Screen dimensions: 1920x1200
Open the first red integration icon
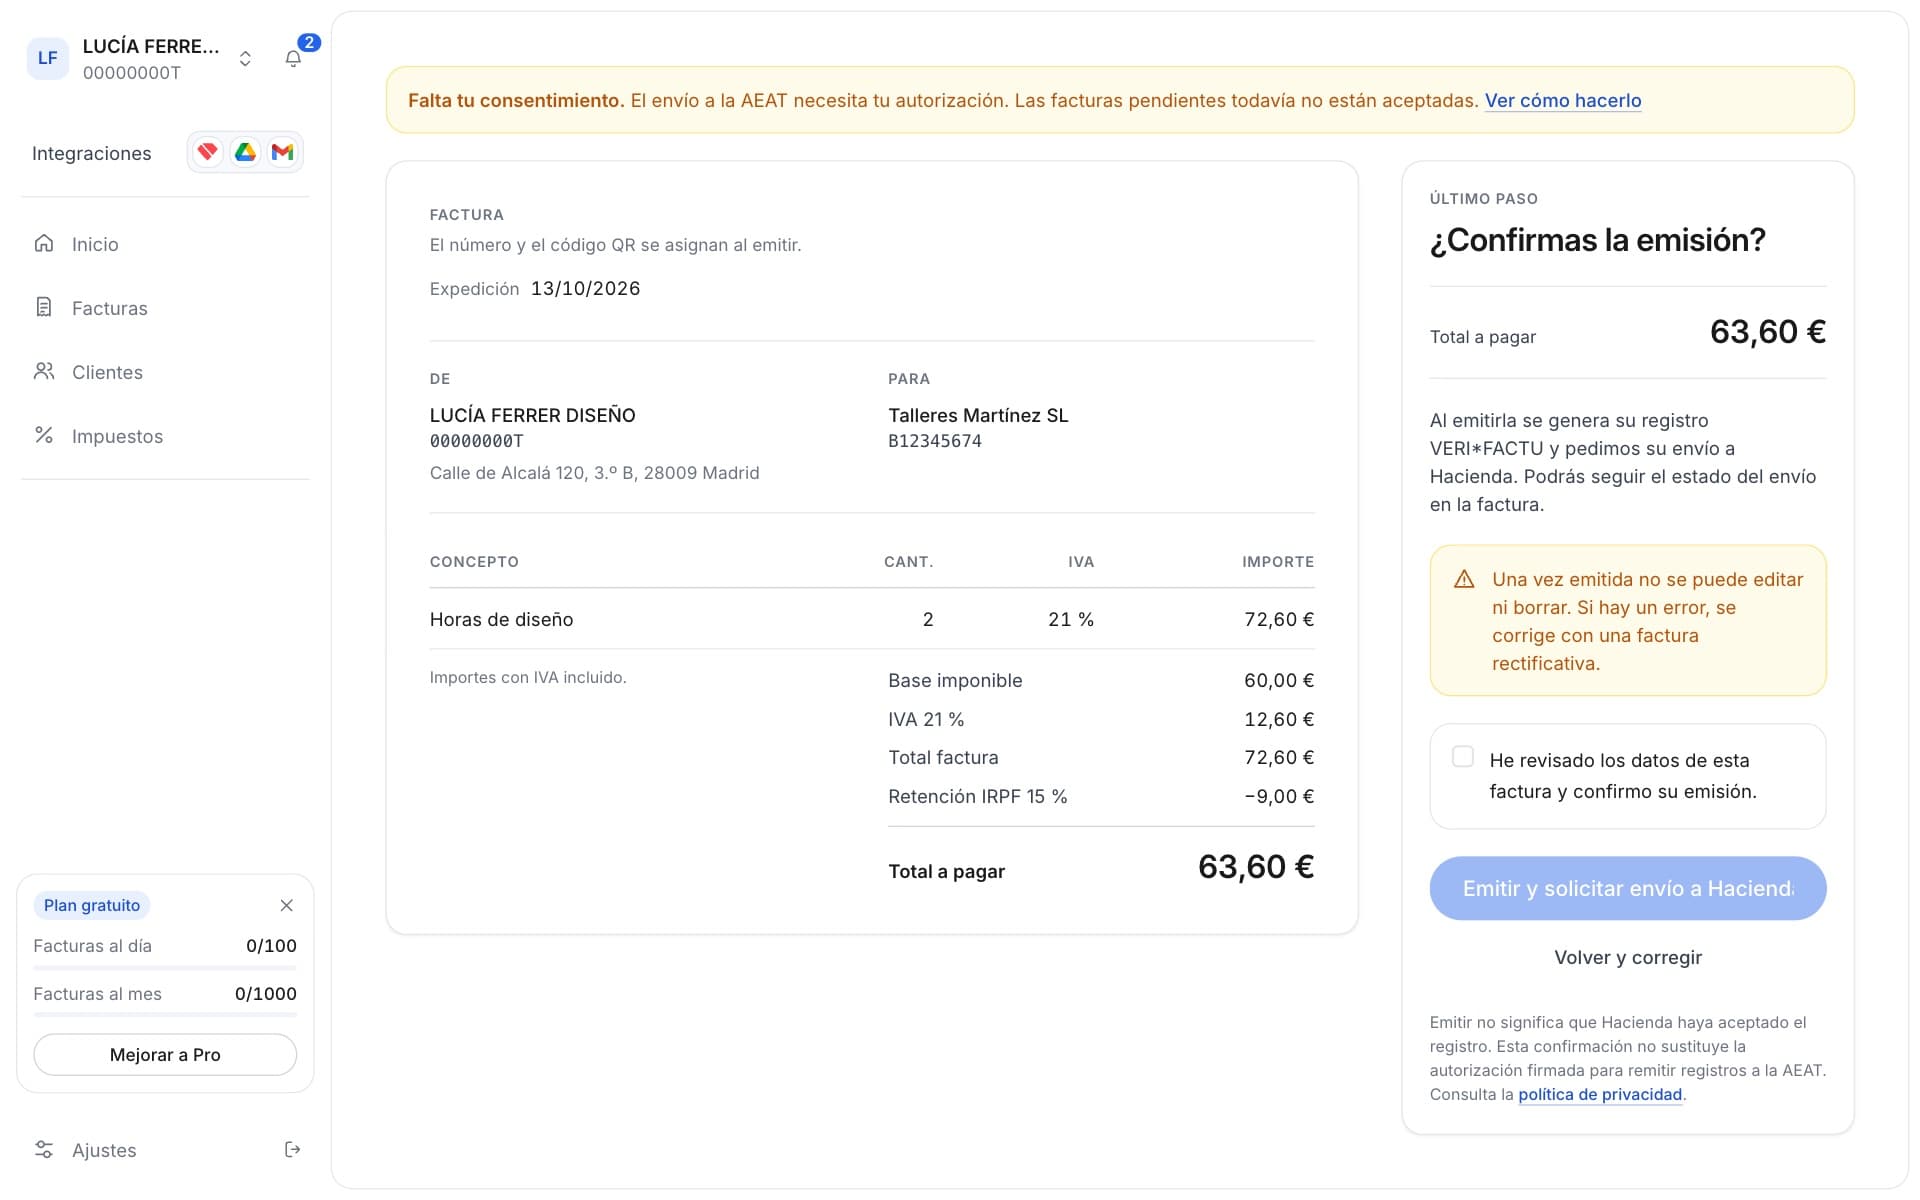(x=207, y=152)
